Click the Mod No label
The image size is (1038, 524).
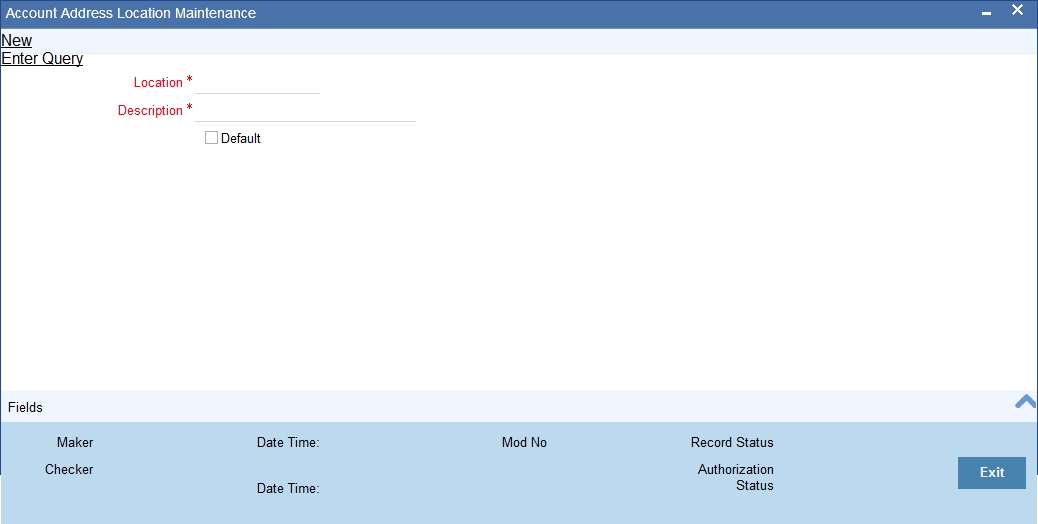[x=524, y=442]
